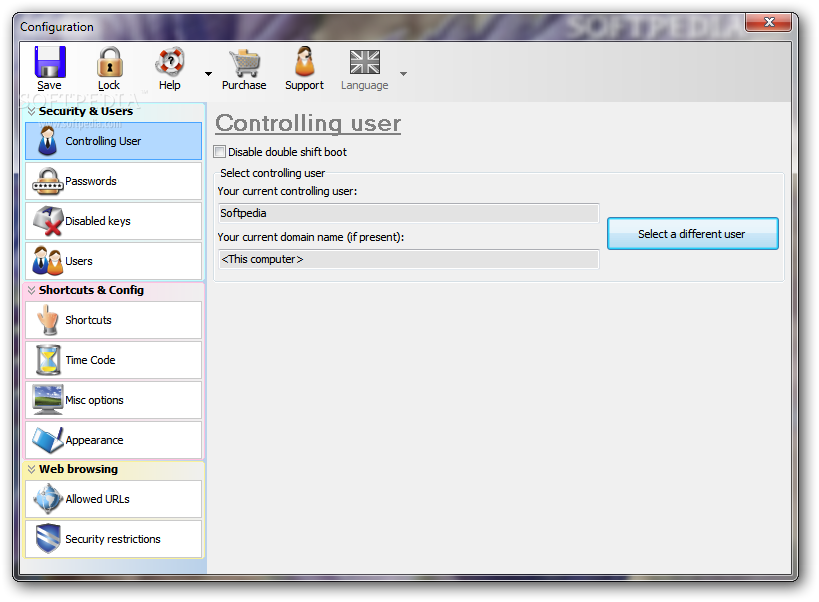This screenshot has width=819, height=602.
Task: Click Select a different user button
Action: click(693, 234)
